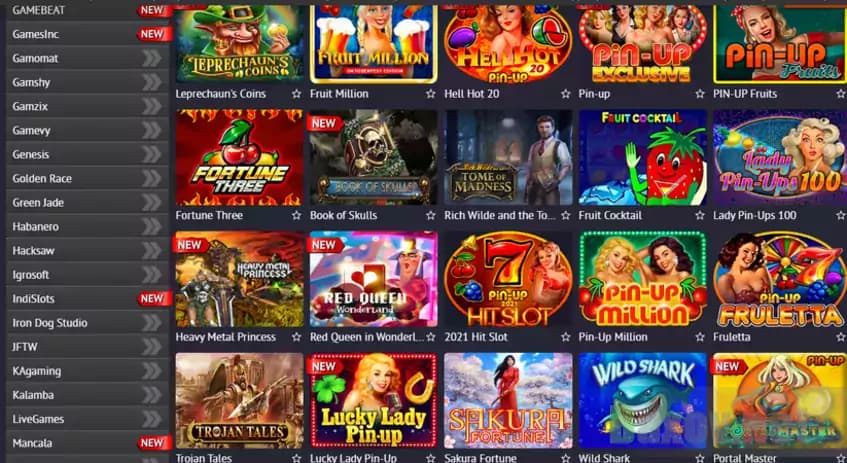Viewport: 847px width, 463px height.
Task: Toggle the favorite star for Fortune Three
Action: pos(297,216)
